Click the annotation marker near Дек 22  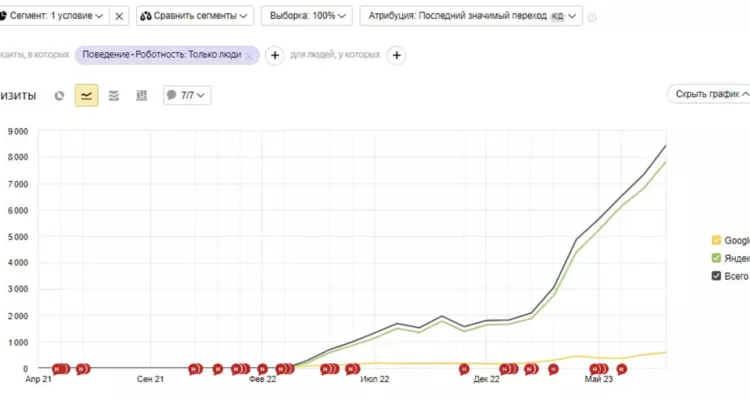[464, 369]
